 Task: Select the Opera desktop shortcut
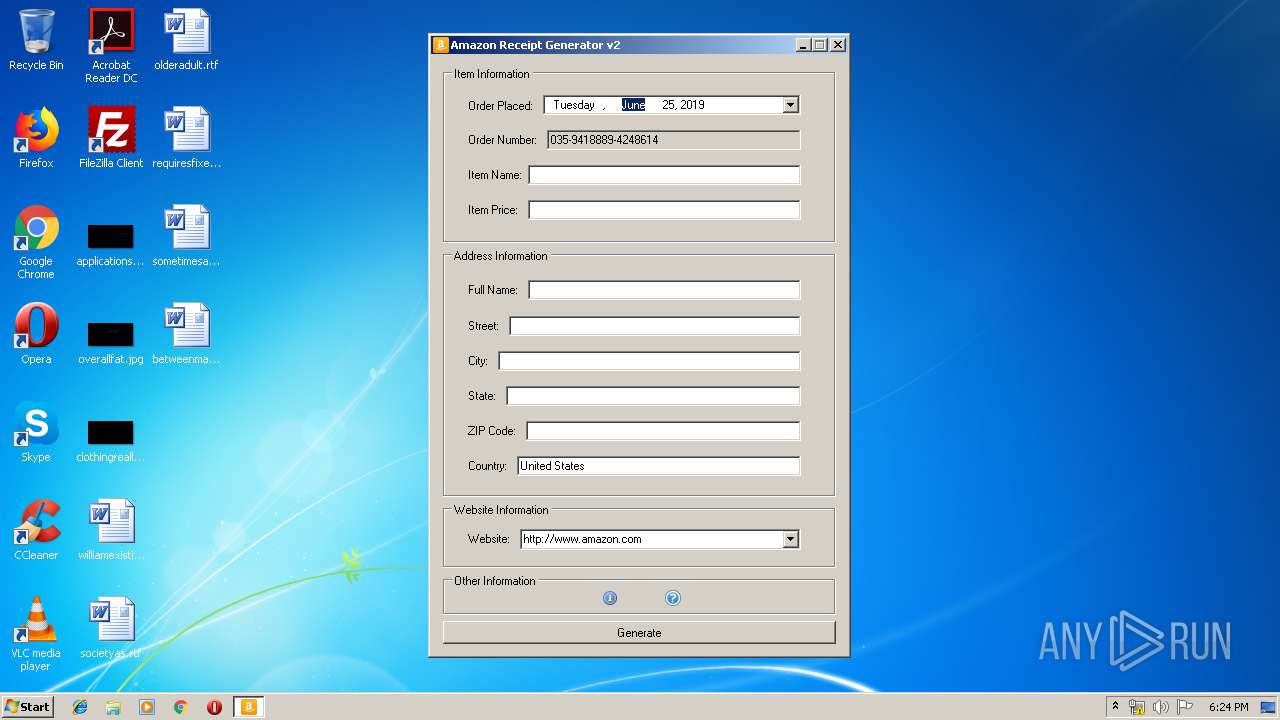point(36,334)
